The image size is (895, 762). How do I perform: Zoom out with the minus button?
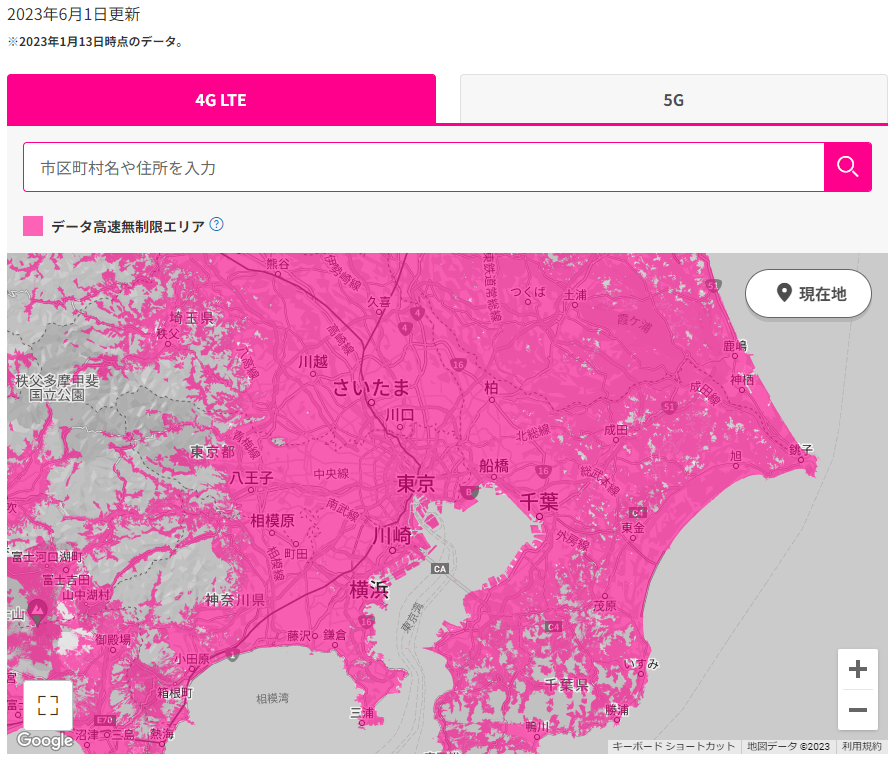click(x=857, y=709)
